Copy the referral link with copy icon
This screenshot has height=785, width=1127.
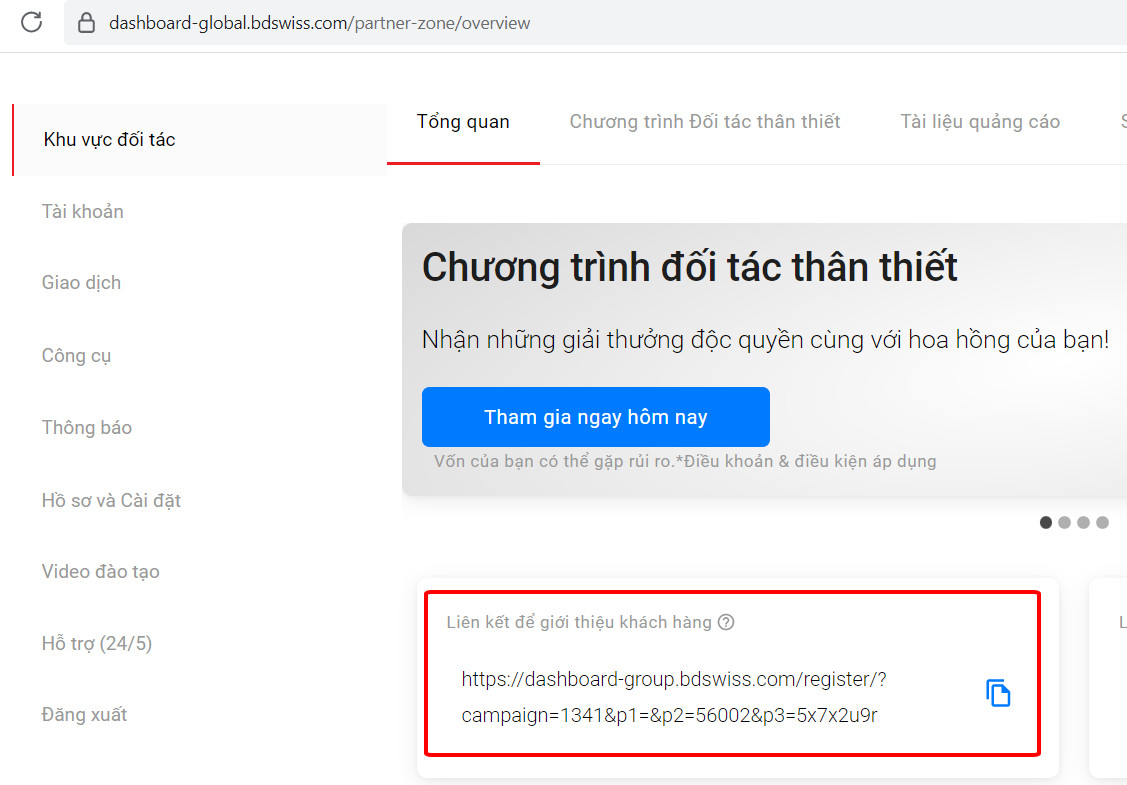click(998, 693)
